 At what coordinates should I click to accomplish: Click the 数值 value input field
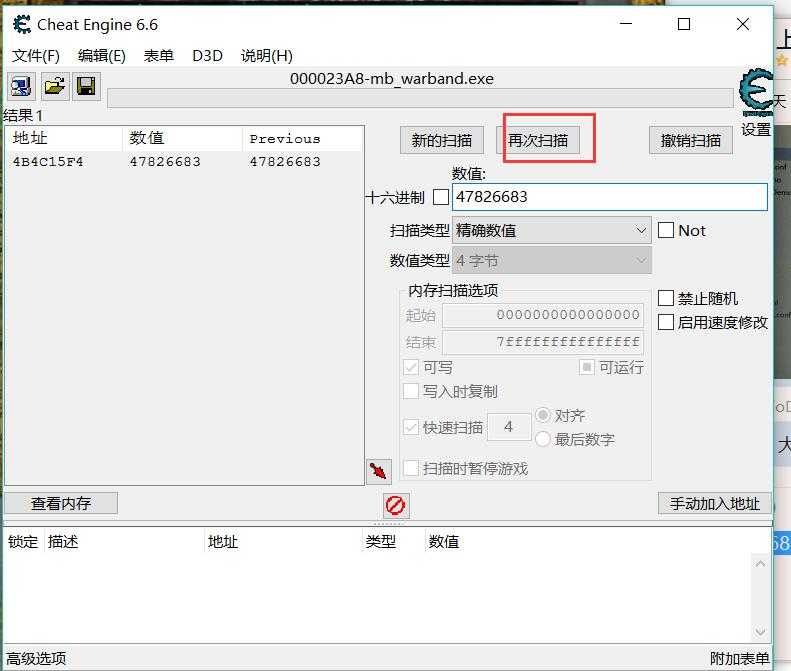tap(609, 197)
